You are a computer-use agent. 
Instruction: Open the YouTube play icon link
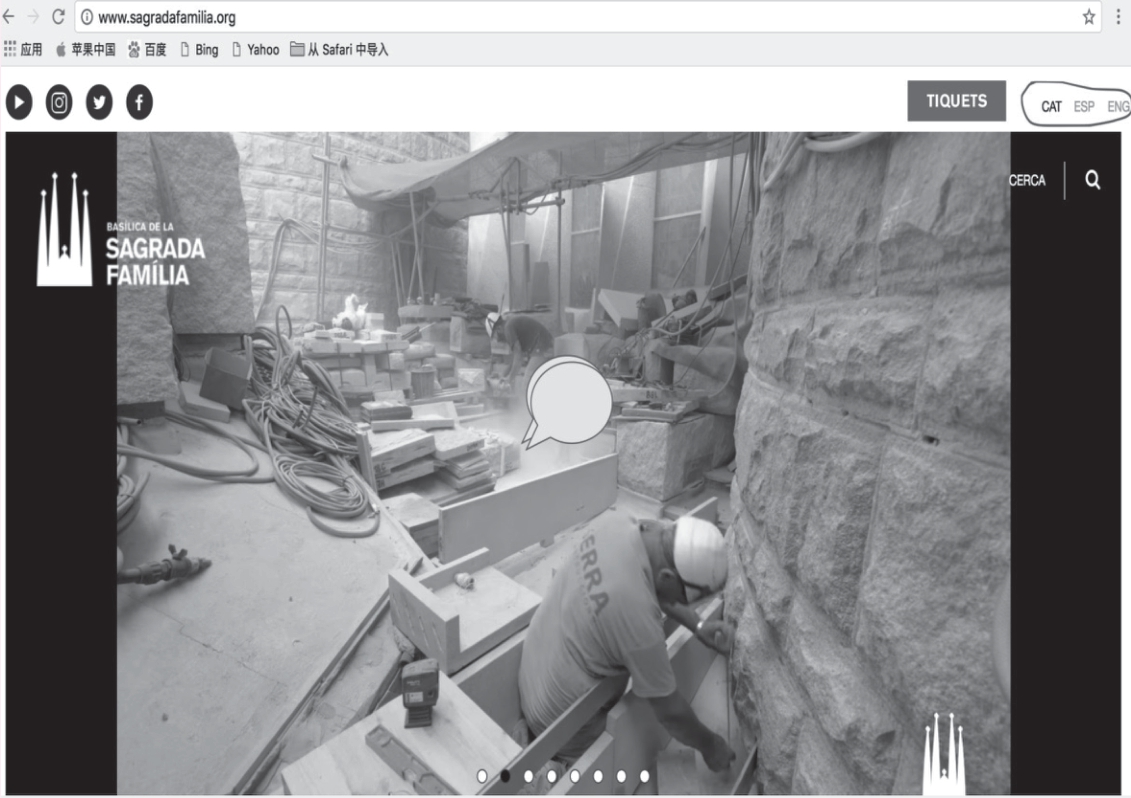19,102
